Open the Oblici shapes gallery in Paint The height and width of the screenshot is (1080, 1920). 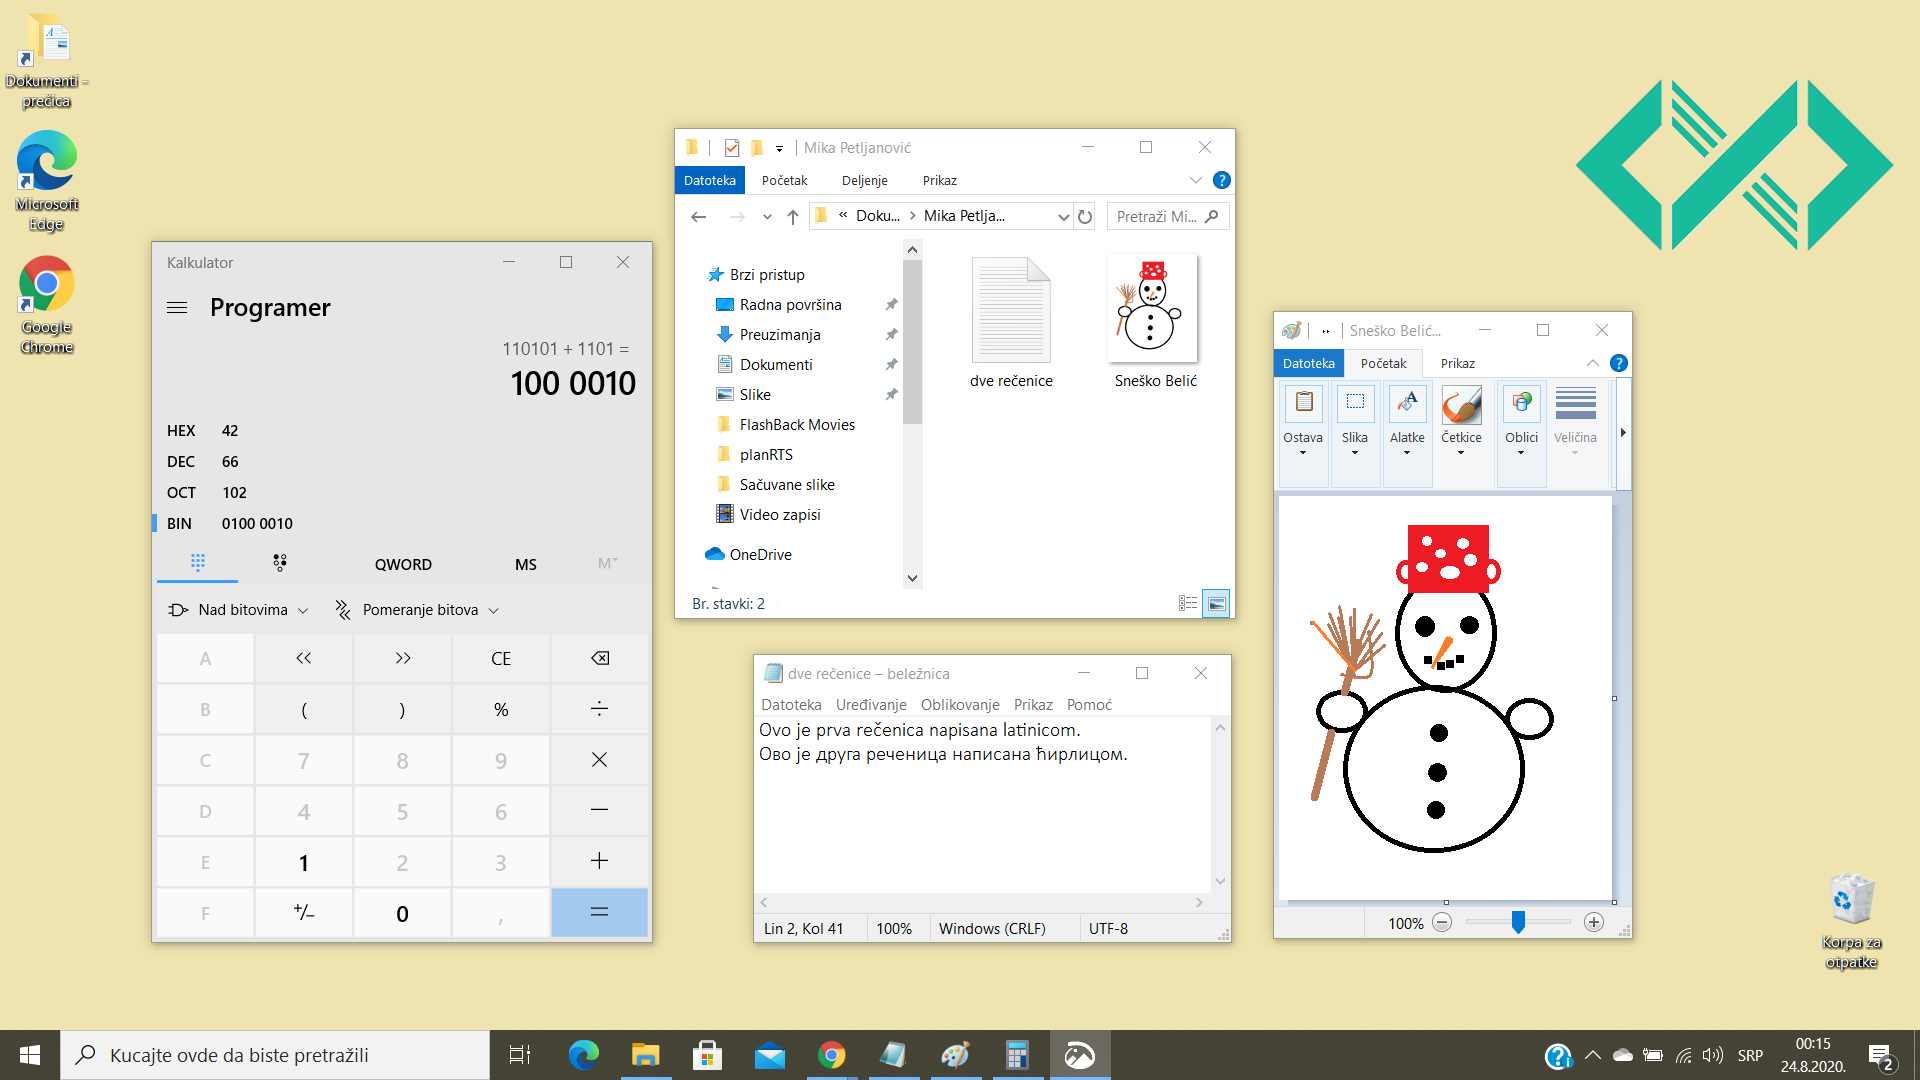click(x=1521, y=420)
